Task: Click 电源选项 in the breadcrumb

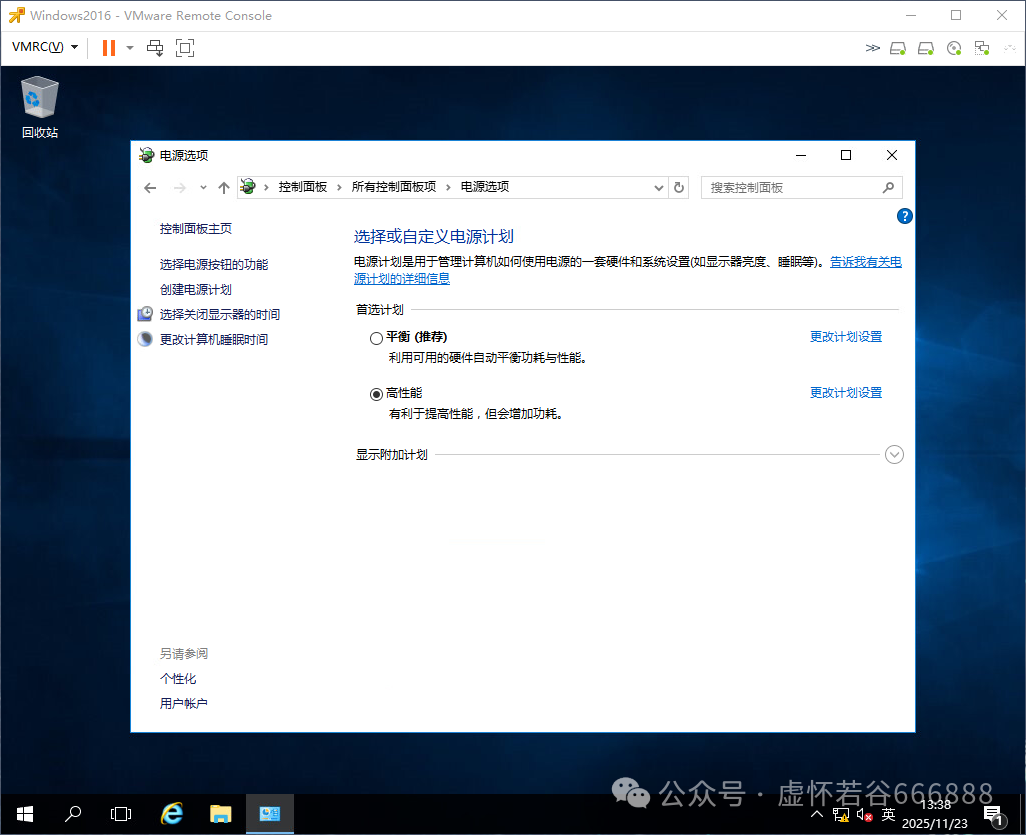Action: [484, 187]
